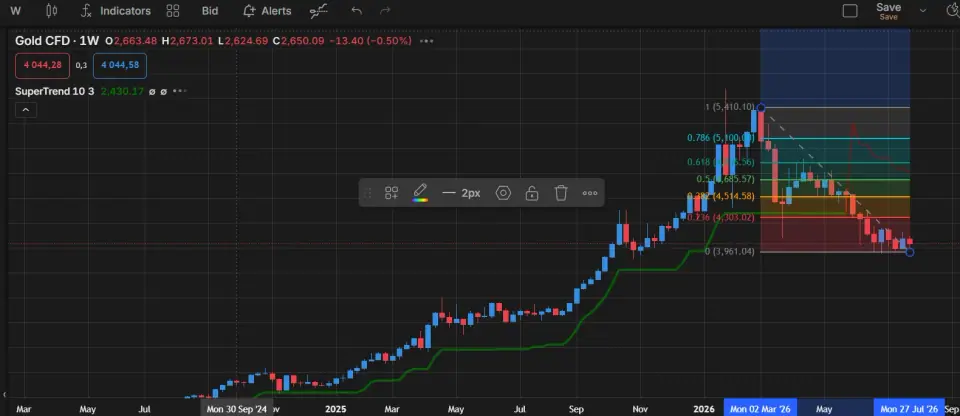This screenshot has width=960, height=416.
Task: Open more options for the SuperTrend indicator
Action: coord(179,91)
